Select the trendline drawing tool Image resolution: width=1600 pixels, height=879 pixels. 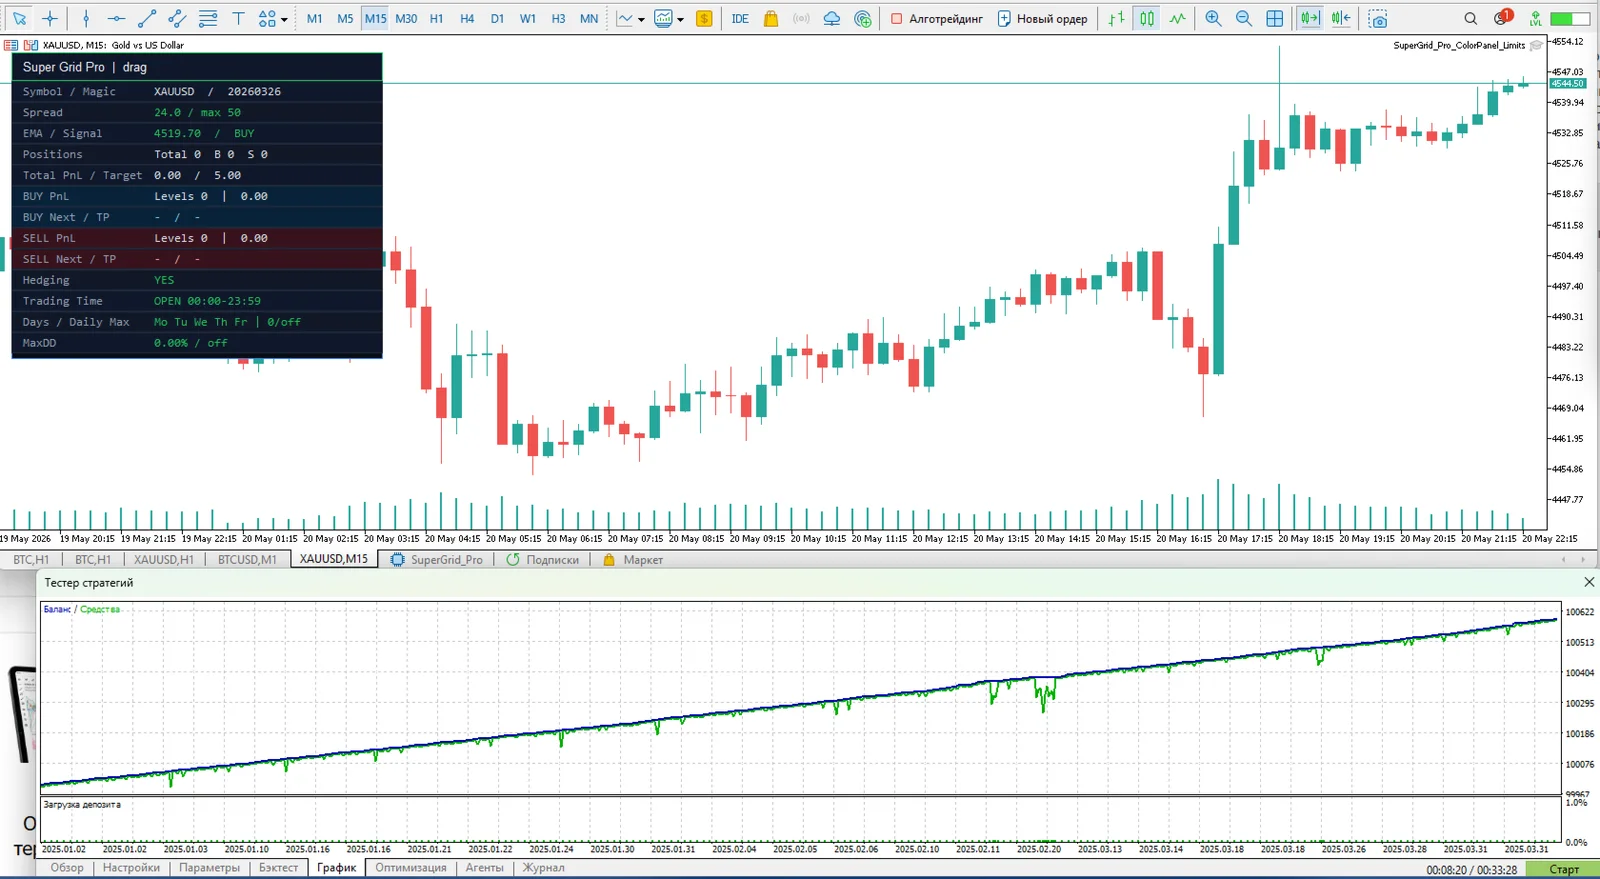point(147,18)
